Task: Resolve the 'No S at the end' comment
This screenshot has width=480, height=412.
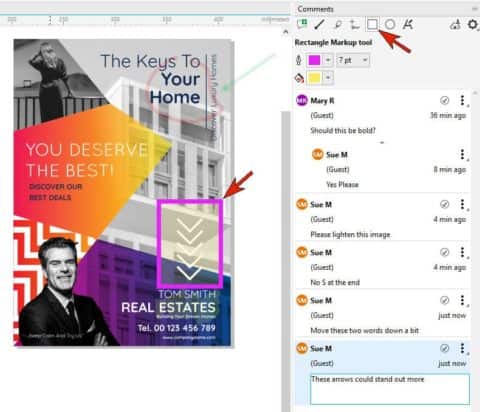Action: (444, 252)
